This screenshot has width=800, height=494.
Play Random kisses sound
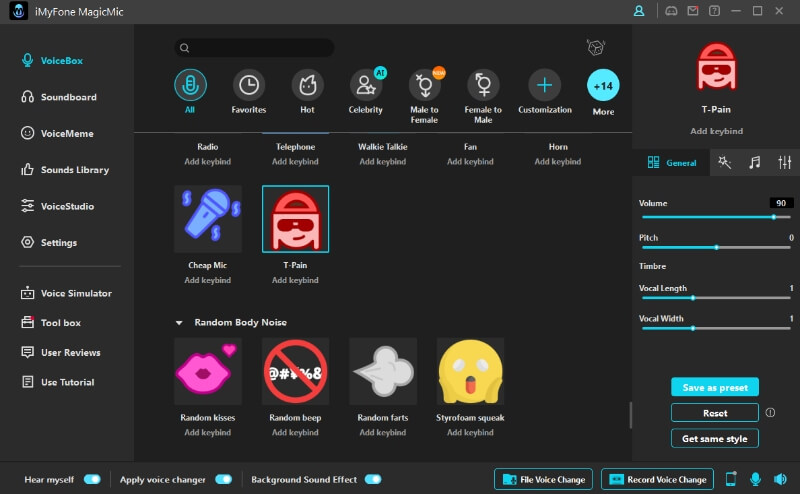[208, 372]
